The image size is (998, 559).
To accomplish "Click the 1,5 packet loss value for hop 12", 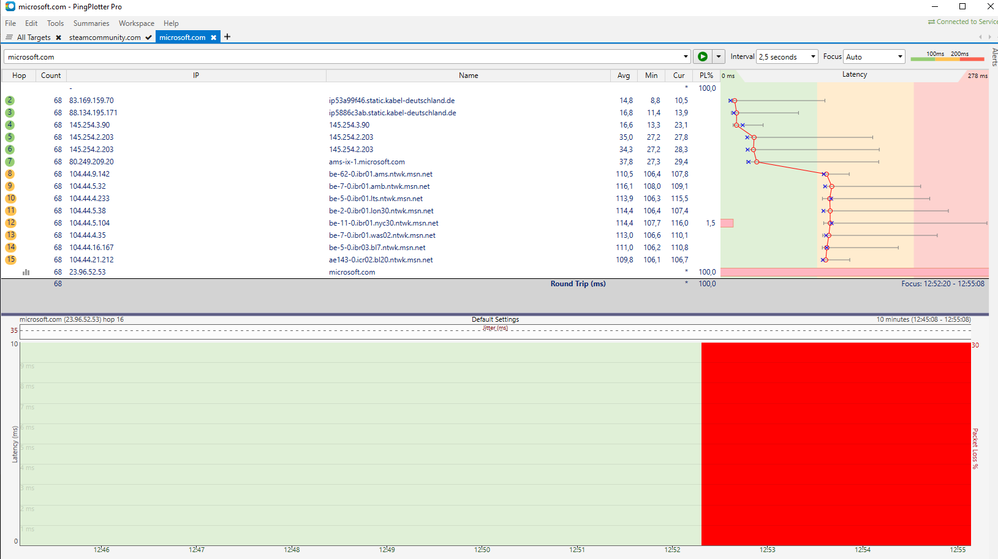I will [x=710, y=223].
